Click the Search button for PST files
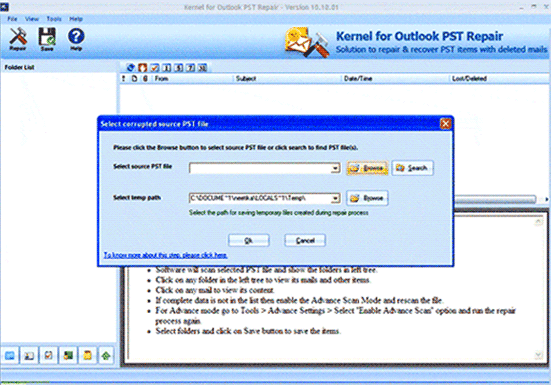 tap(412, 168)
